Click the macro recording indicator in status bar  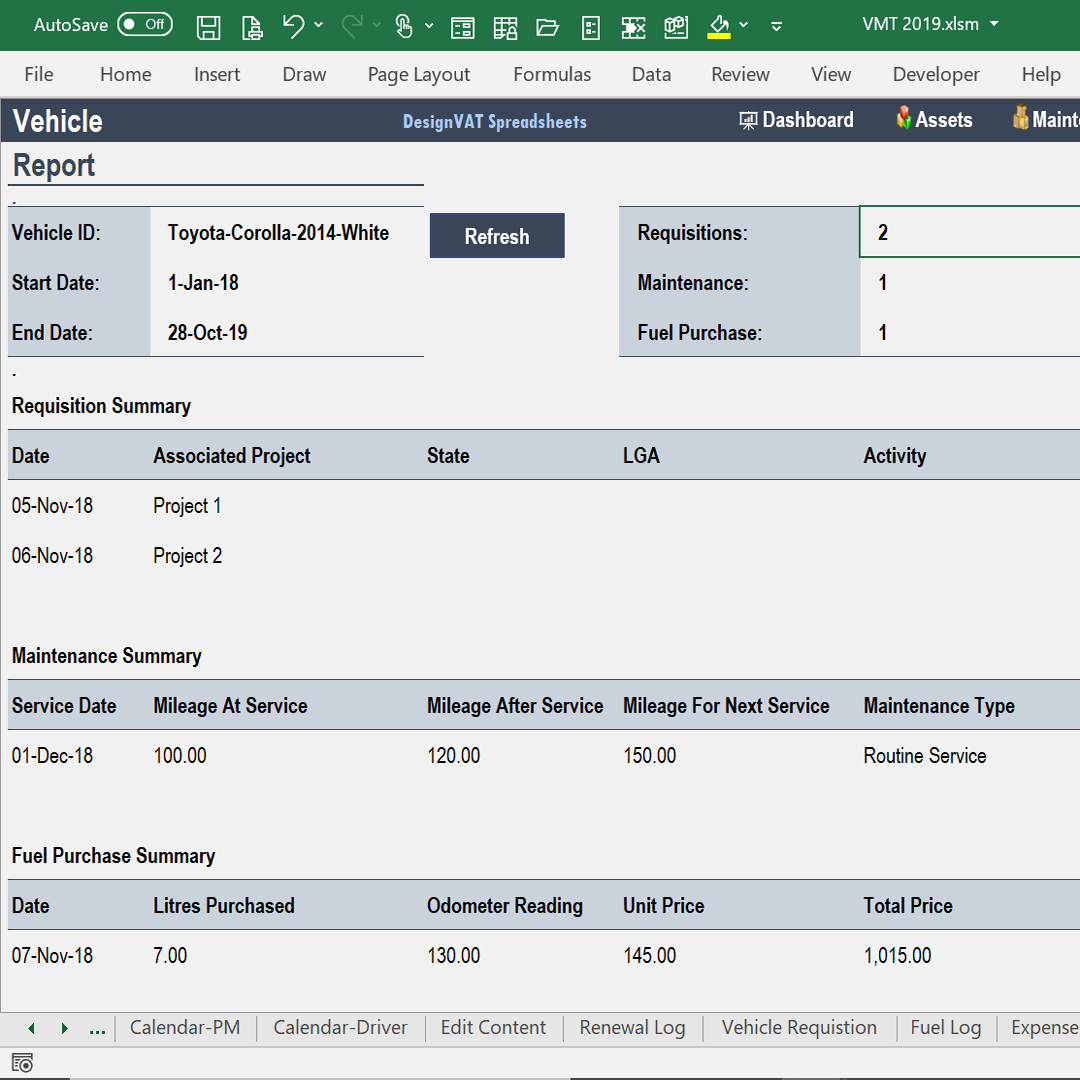pos(23,1063)
